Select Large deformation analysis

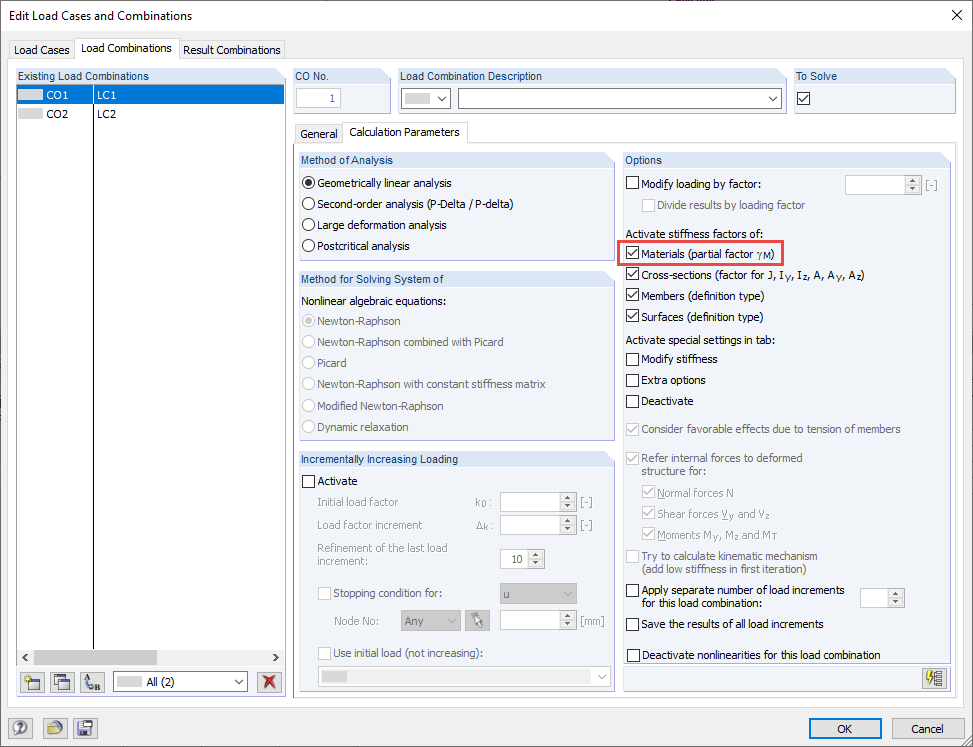click(x=308, y=225)
